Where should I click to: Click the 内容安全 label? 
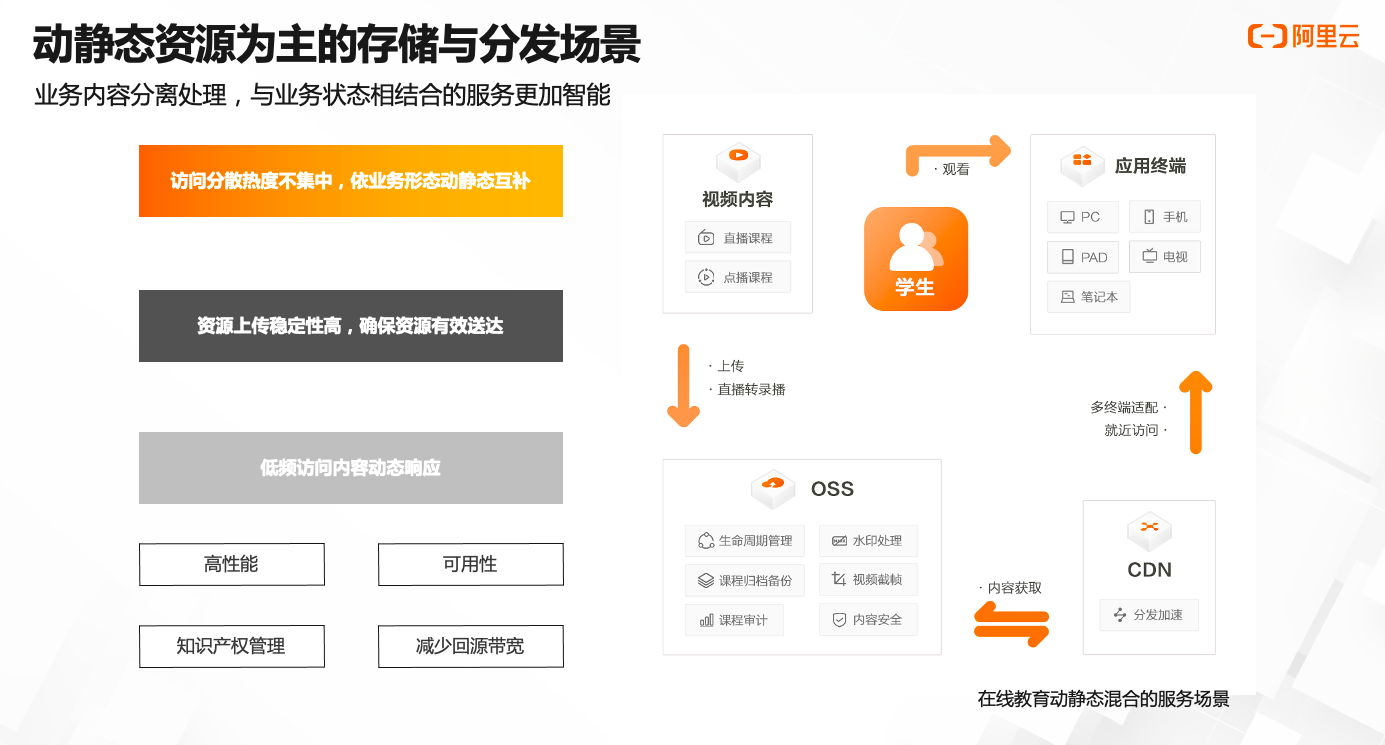877,620
